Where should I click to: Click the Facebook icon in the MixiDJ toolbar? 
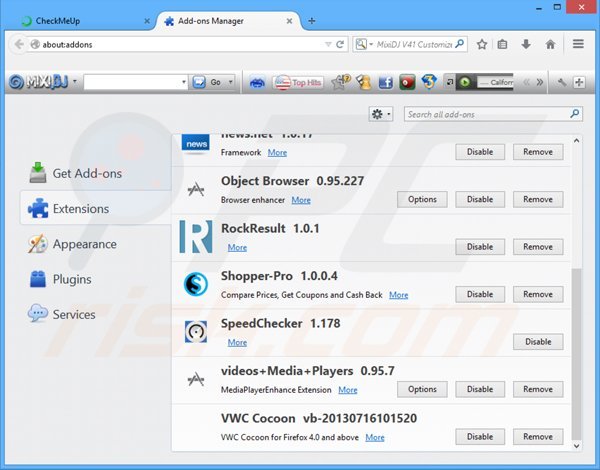pos(385,82)
